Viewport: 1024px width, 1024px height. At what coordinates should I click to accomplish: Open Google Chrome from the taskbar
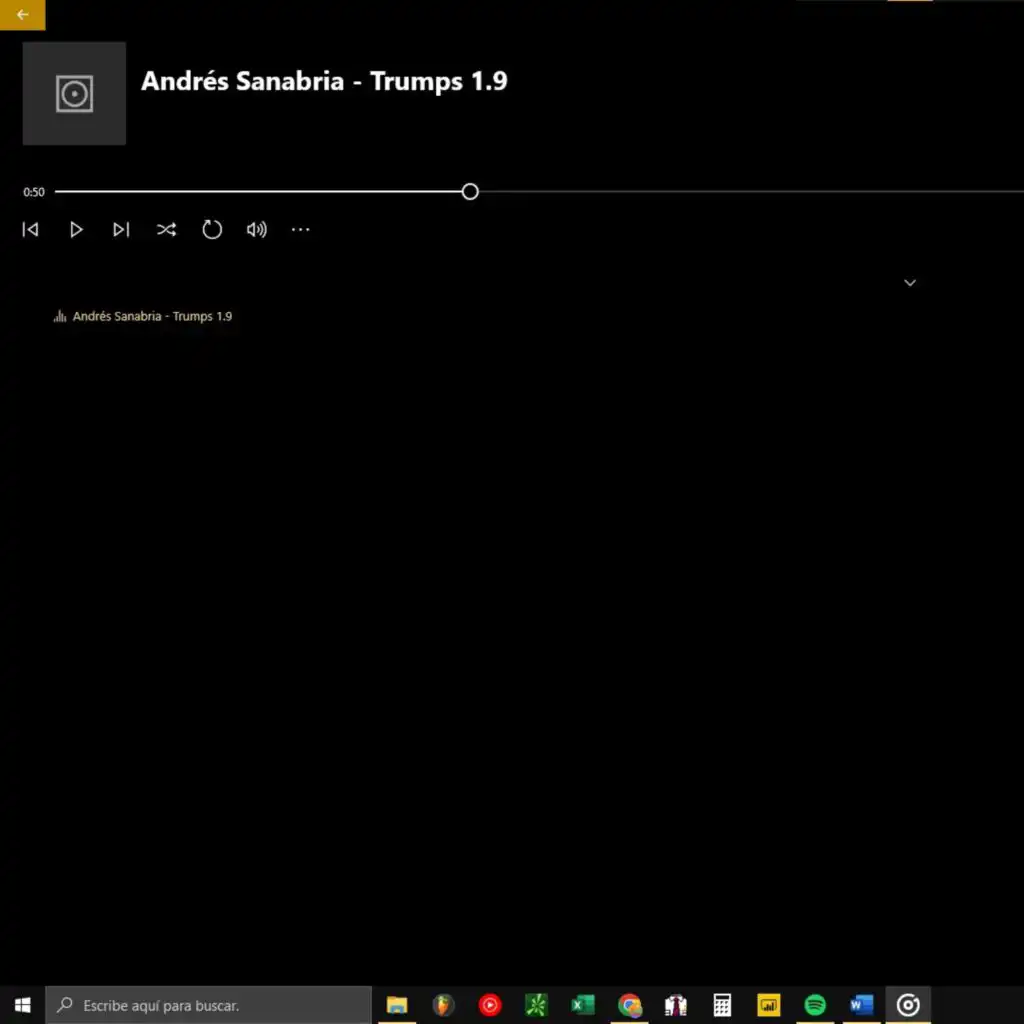click(x=630, y=1005)
